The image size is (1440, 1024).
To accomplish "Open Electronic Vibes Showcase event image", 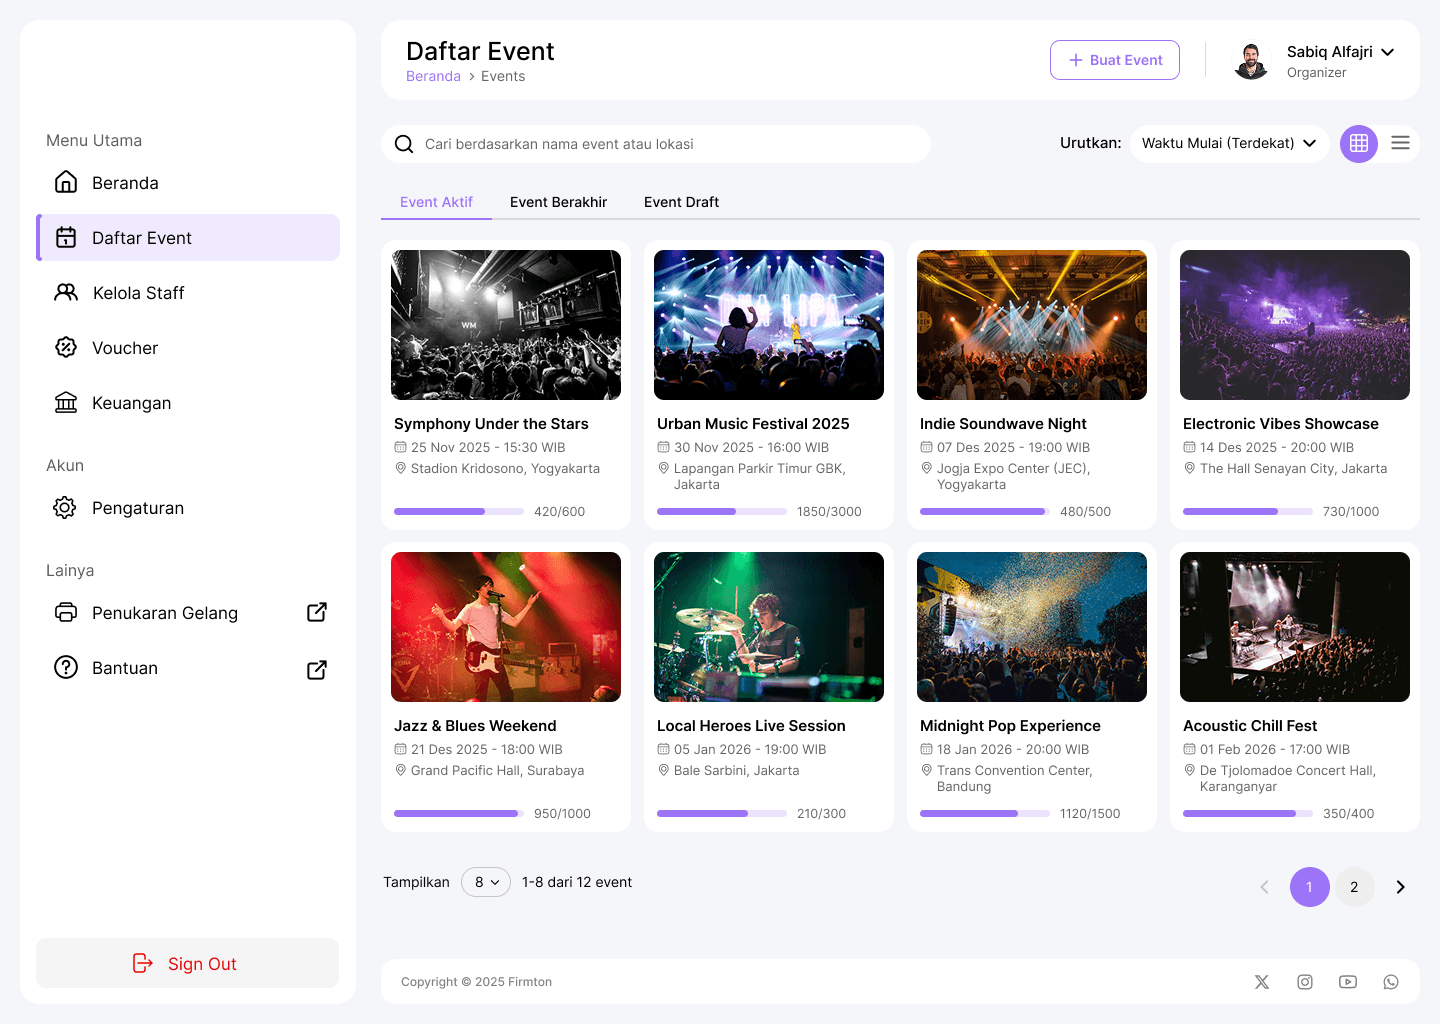I will (x=1295, y=325).
